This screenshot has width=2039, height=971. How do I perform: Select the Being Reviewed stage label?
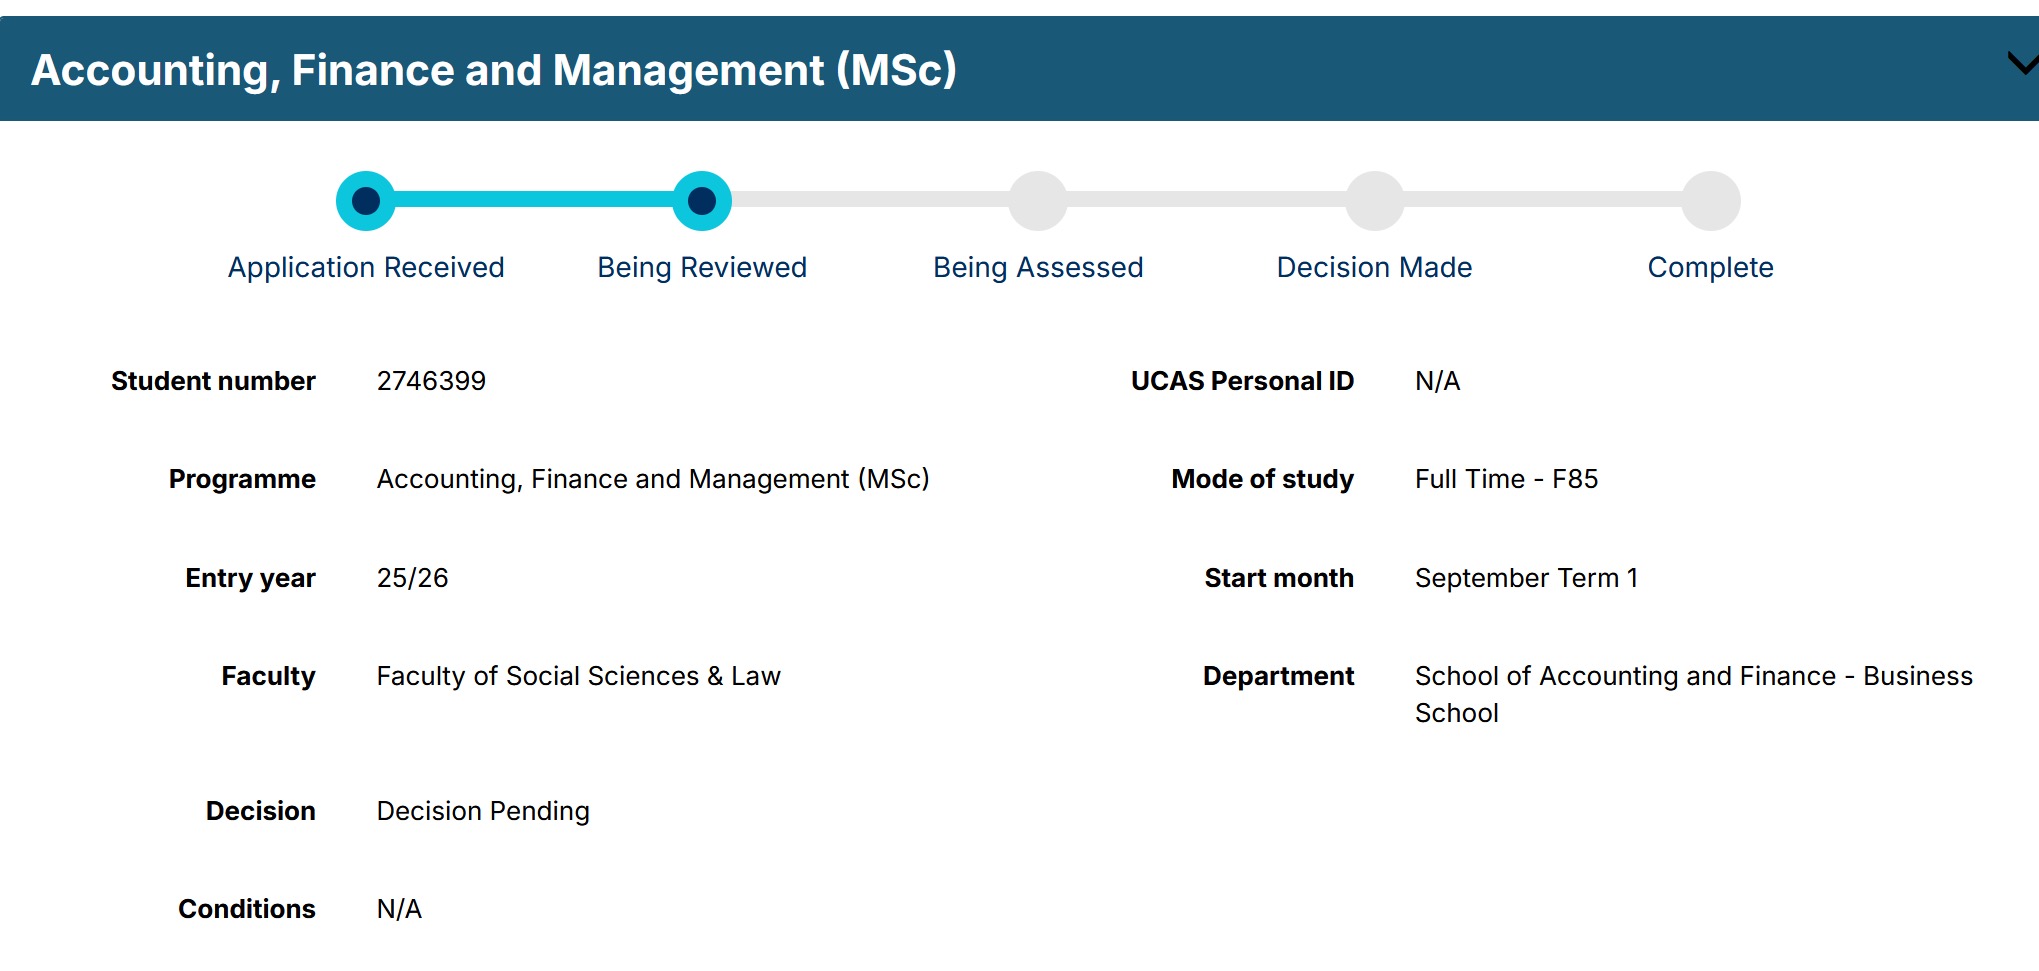click(702, 268)
